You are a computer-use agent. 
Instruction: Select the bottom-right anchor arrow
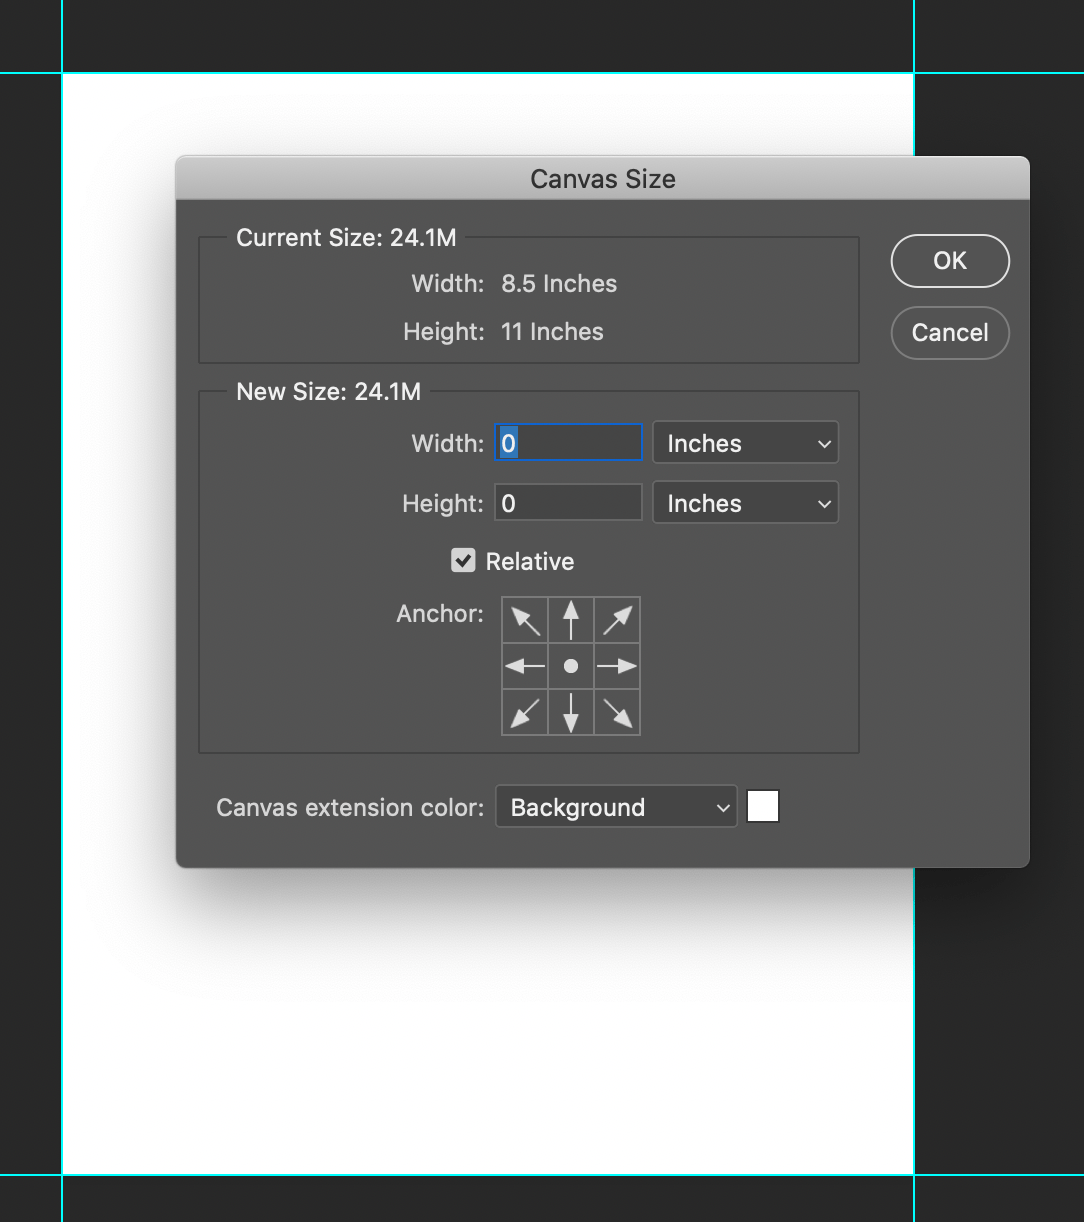click(616, 711)
